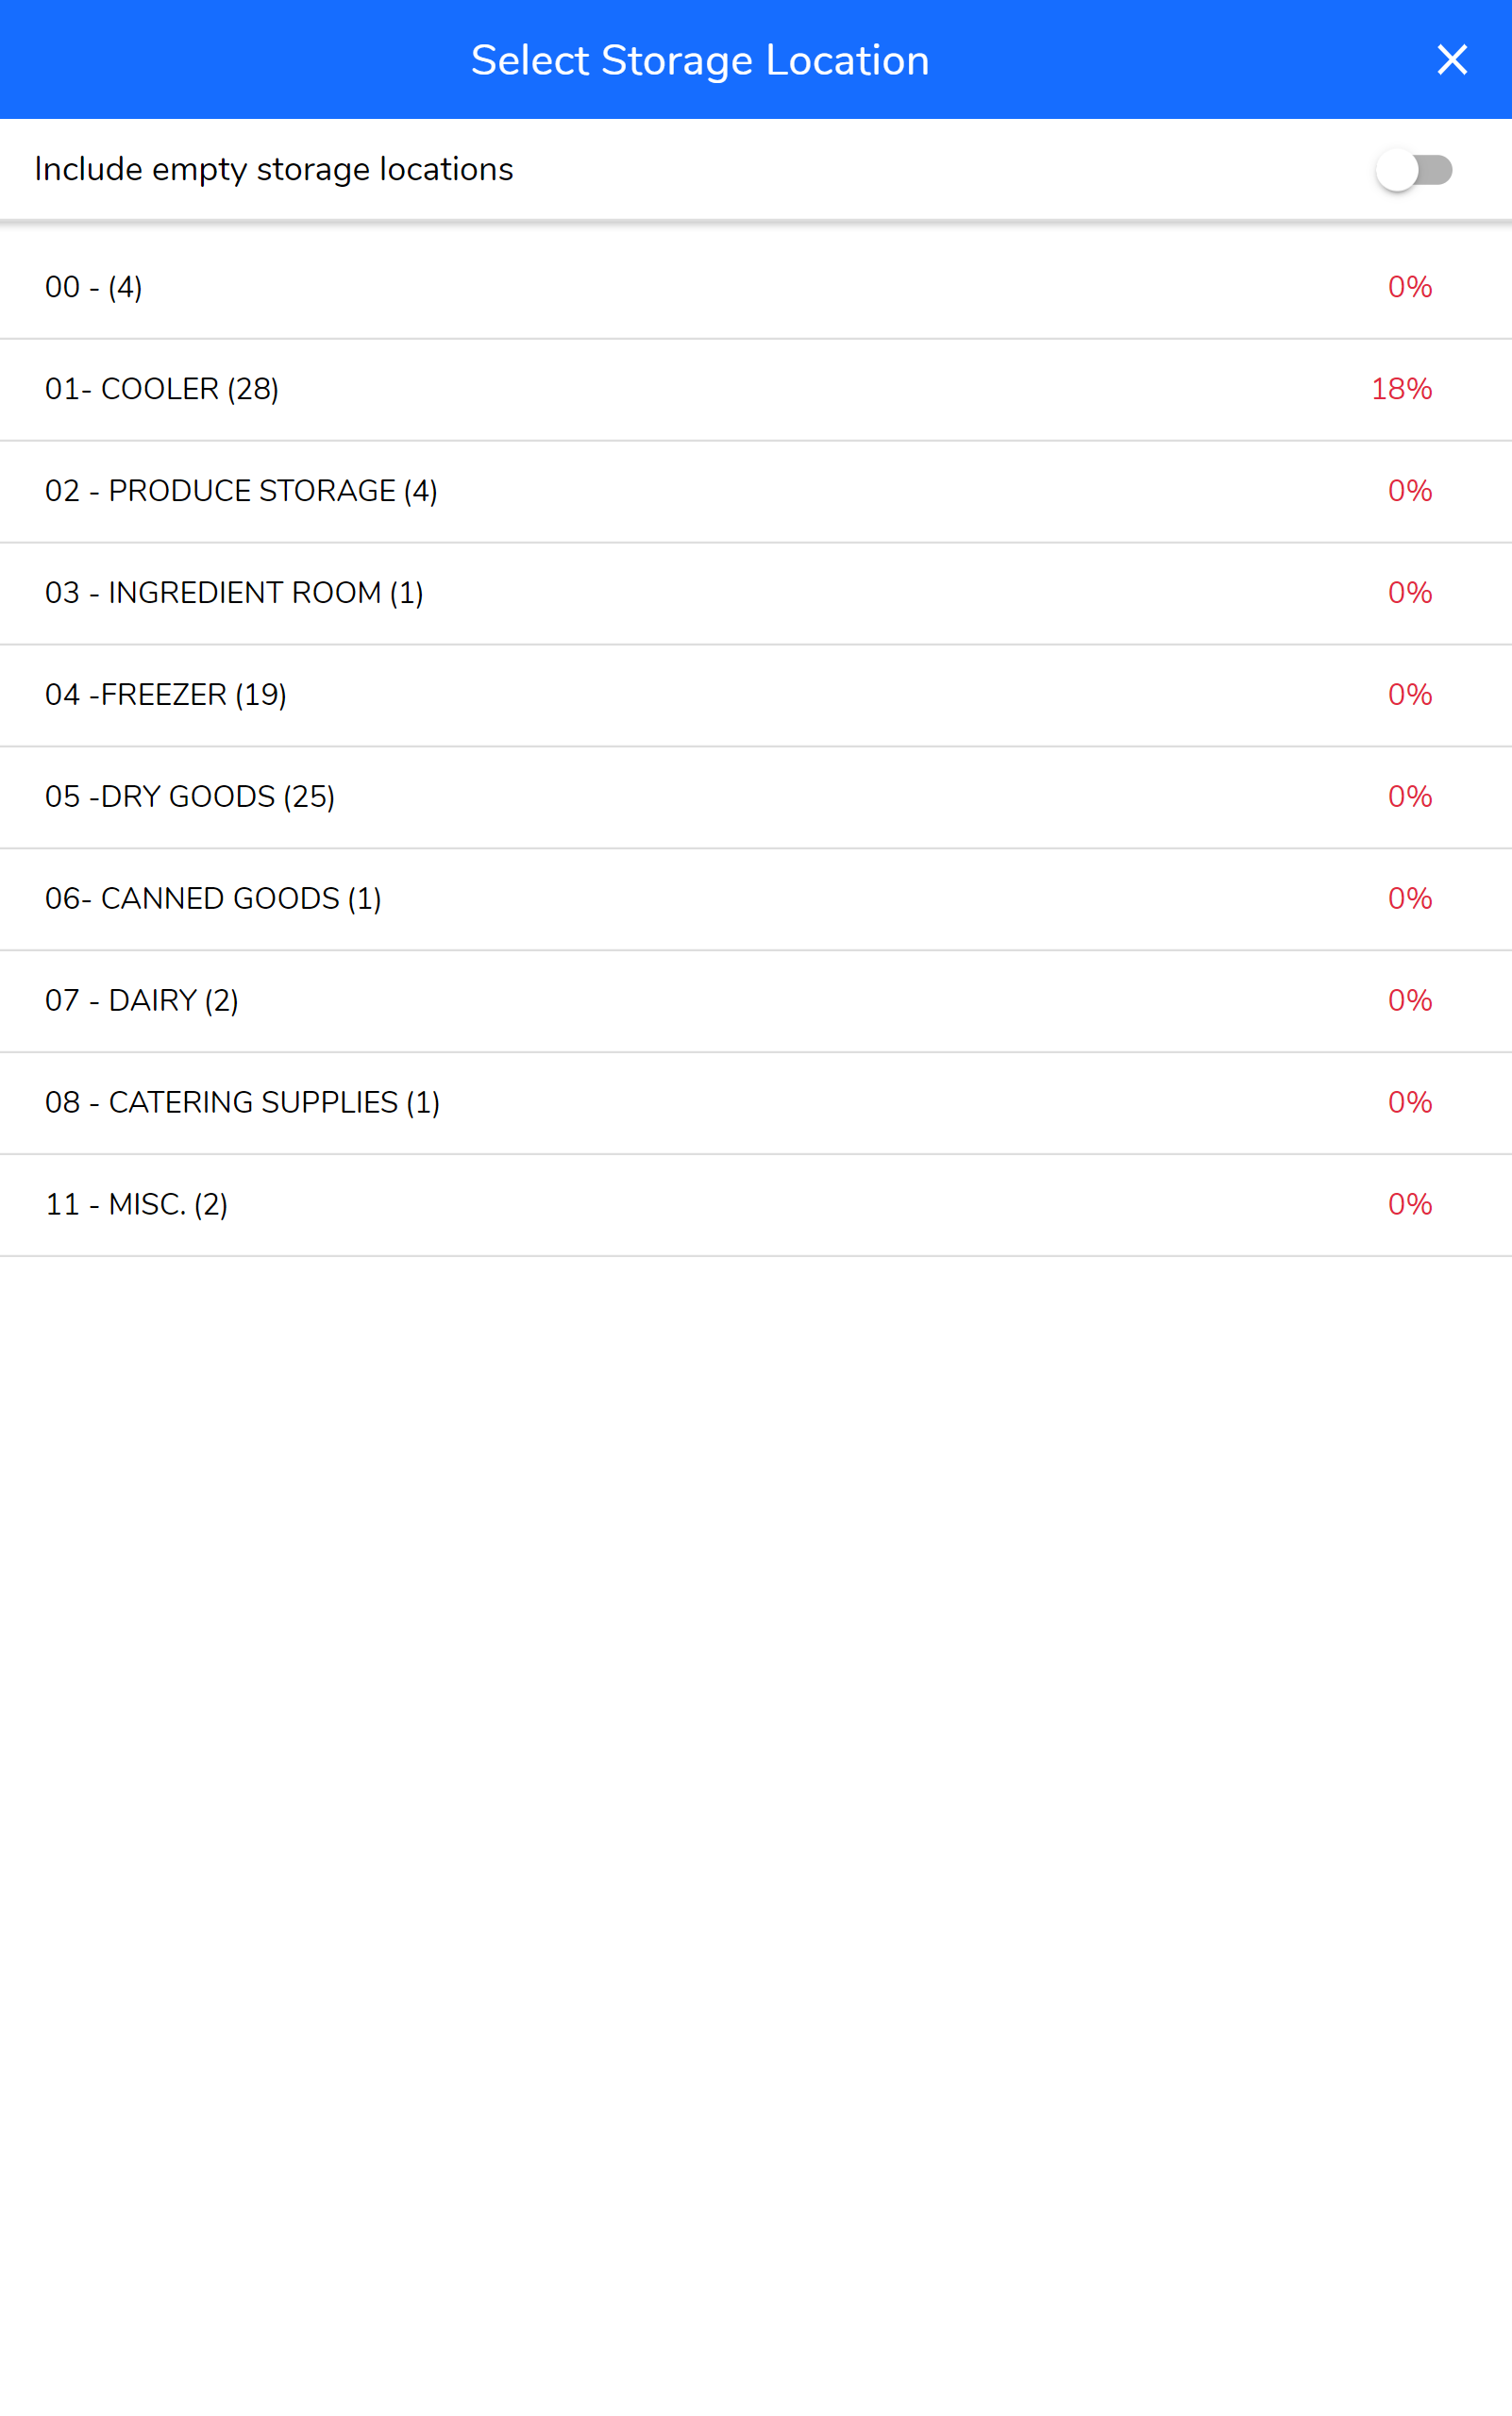Open 05 -DRY GOODS (25)
Viewport: 1512px width, 2416px height.
pyautogui.click(x=190, y=797)
